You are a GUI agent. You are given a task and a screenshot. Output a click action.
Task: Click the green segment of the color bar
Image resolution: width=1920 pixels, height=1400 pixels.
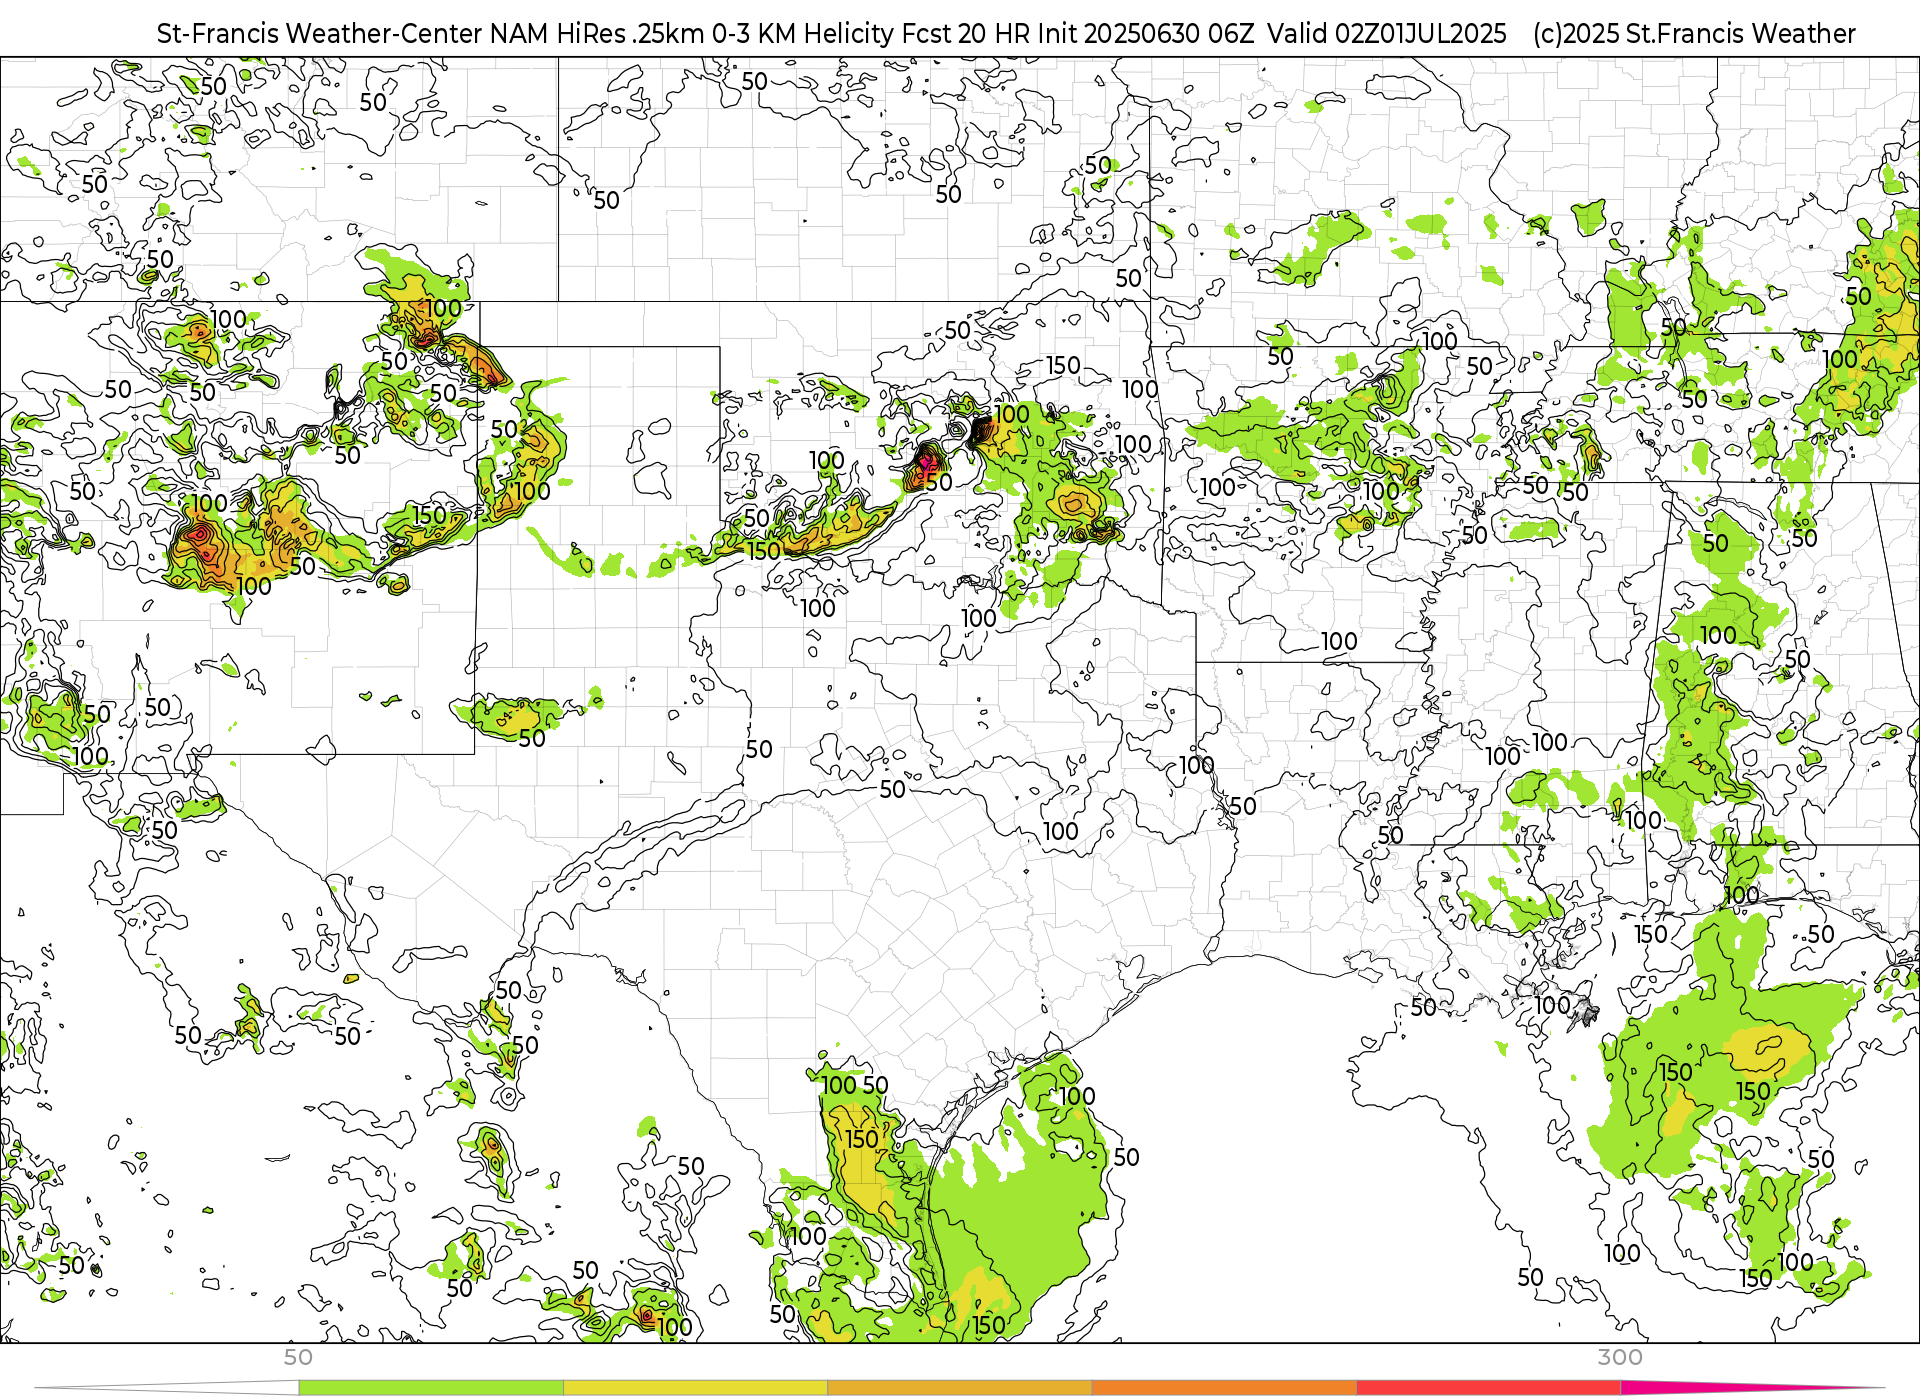431,1388
